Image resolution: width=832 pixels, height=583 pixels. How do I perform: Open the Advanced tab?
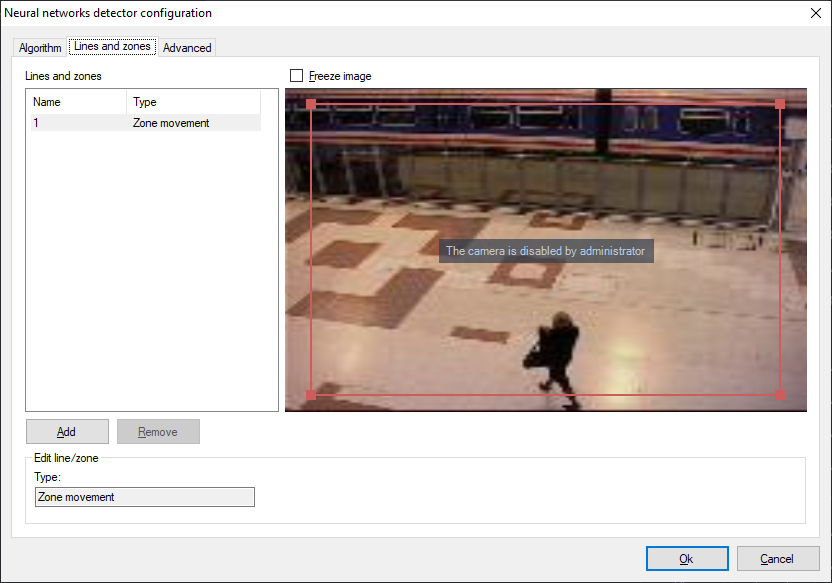coord(187,48)
